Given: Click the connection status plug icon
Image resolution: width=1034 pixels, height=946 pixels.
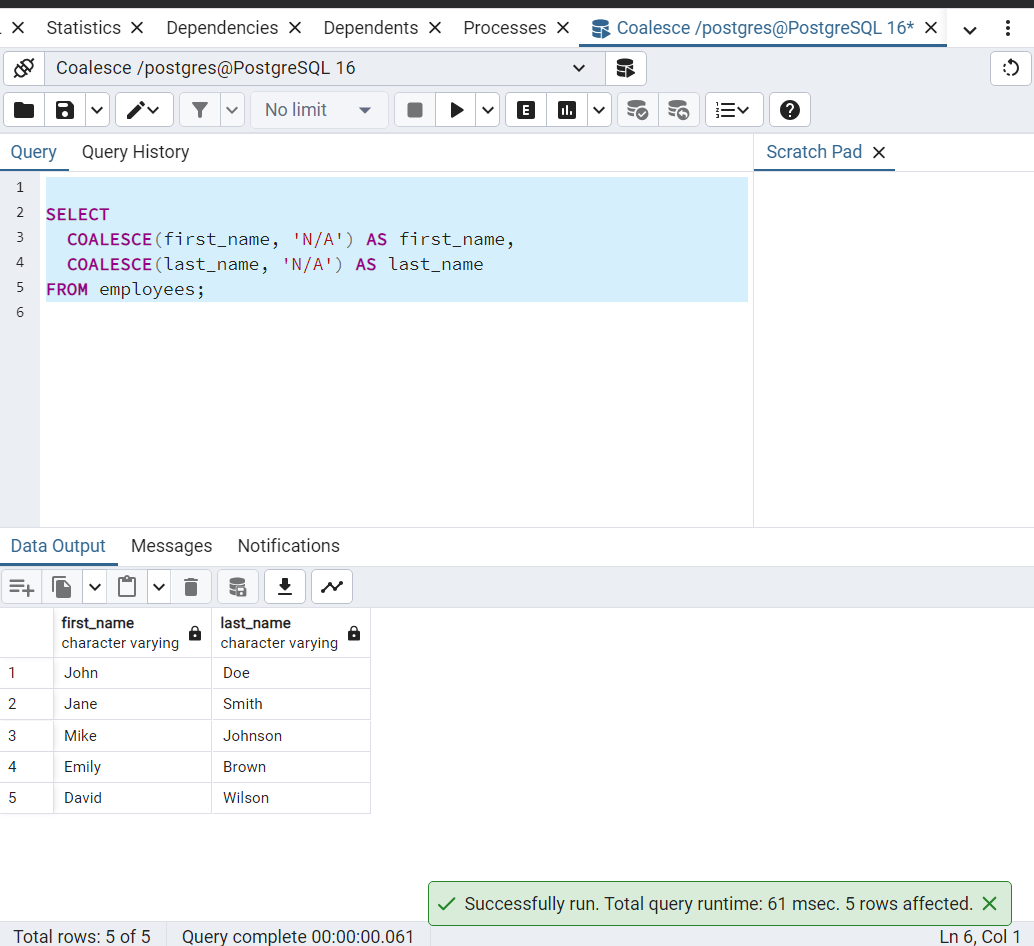Looking at the screenshot, I should click(x=24, y=68).
